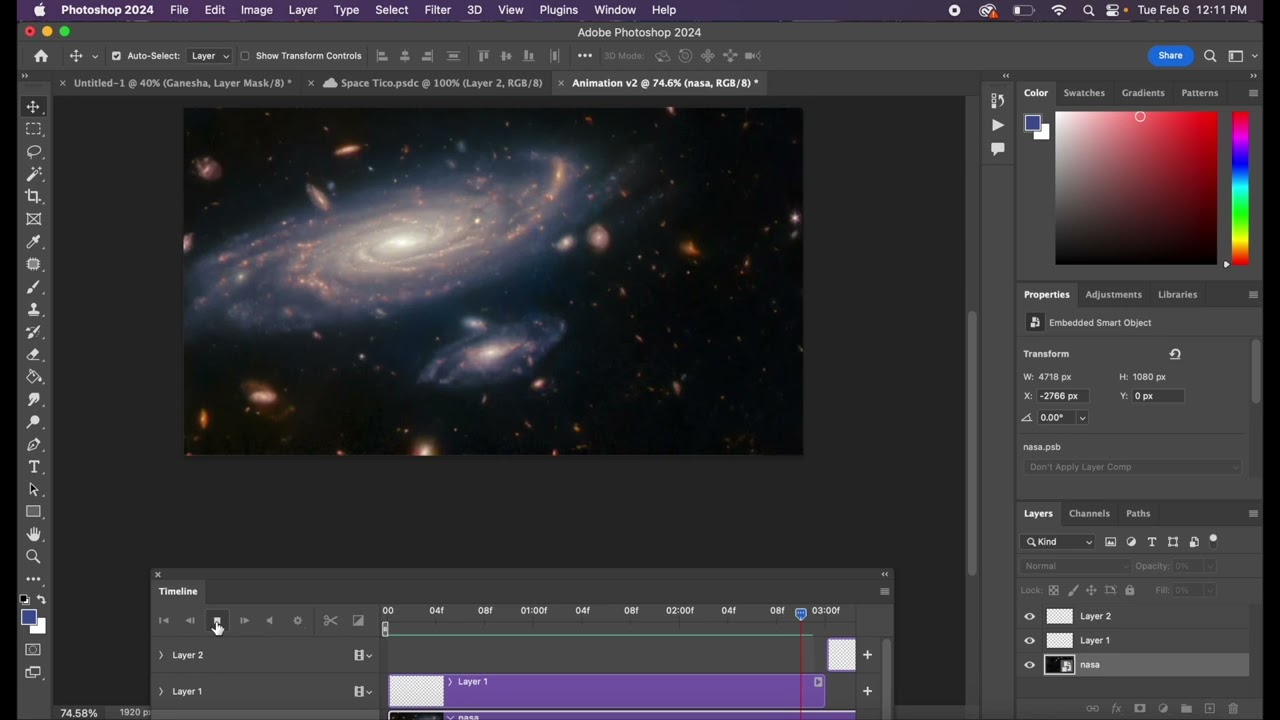Select the Crop tool
This screenshot has width=1280, height=720.
pyautogui.click(x=33, y=197)
